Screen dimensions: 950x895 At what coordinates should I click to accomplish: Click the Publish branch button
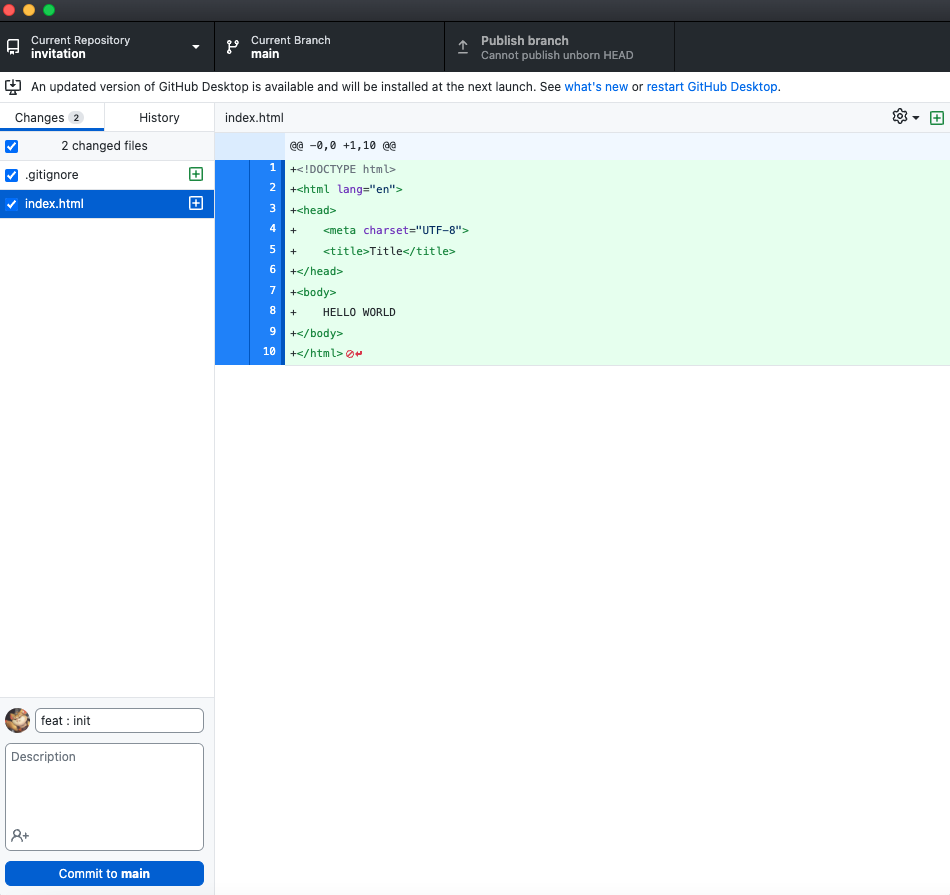tap(560, 47)
